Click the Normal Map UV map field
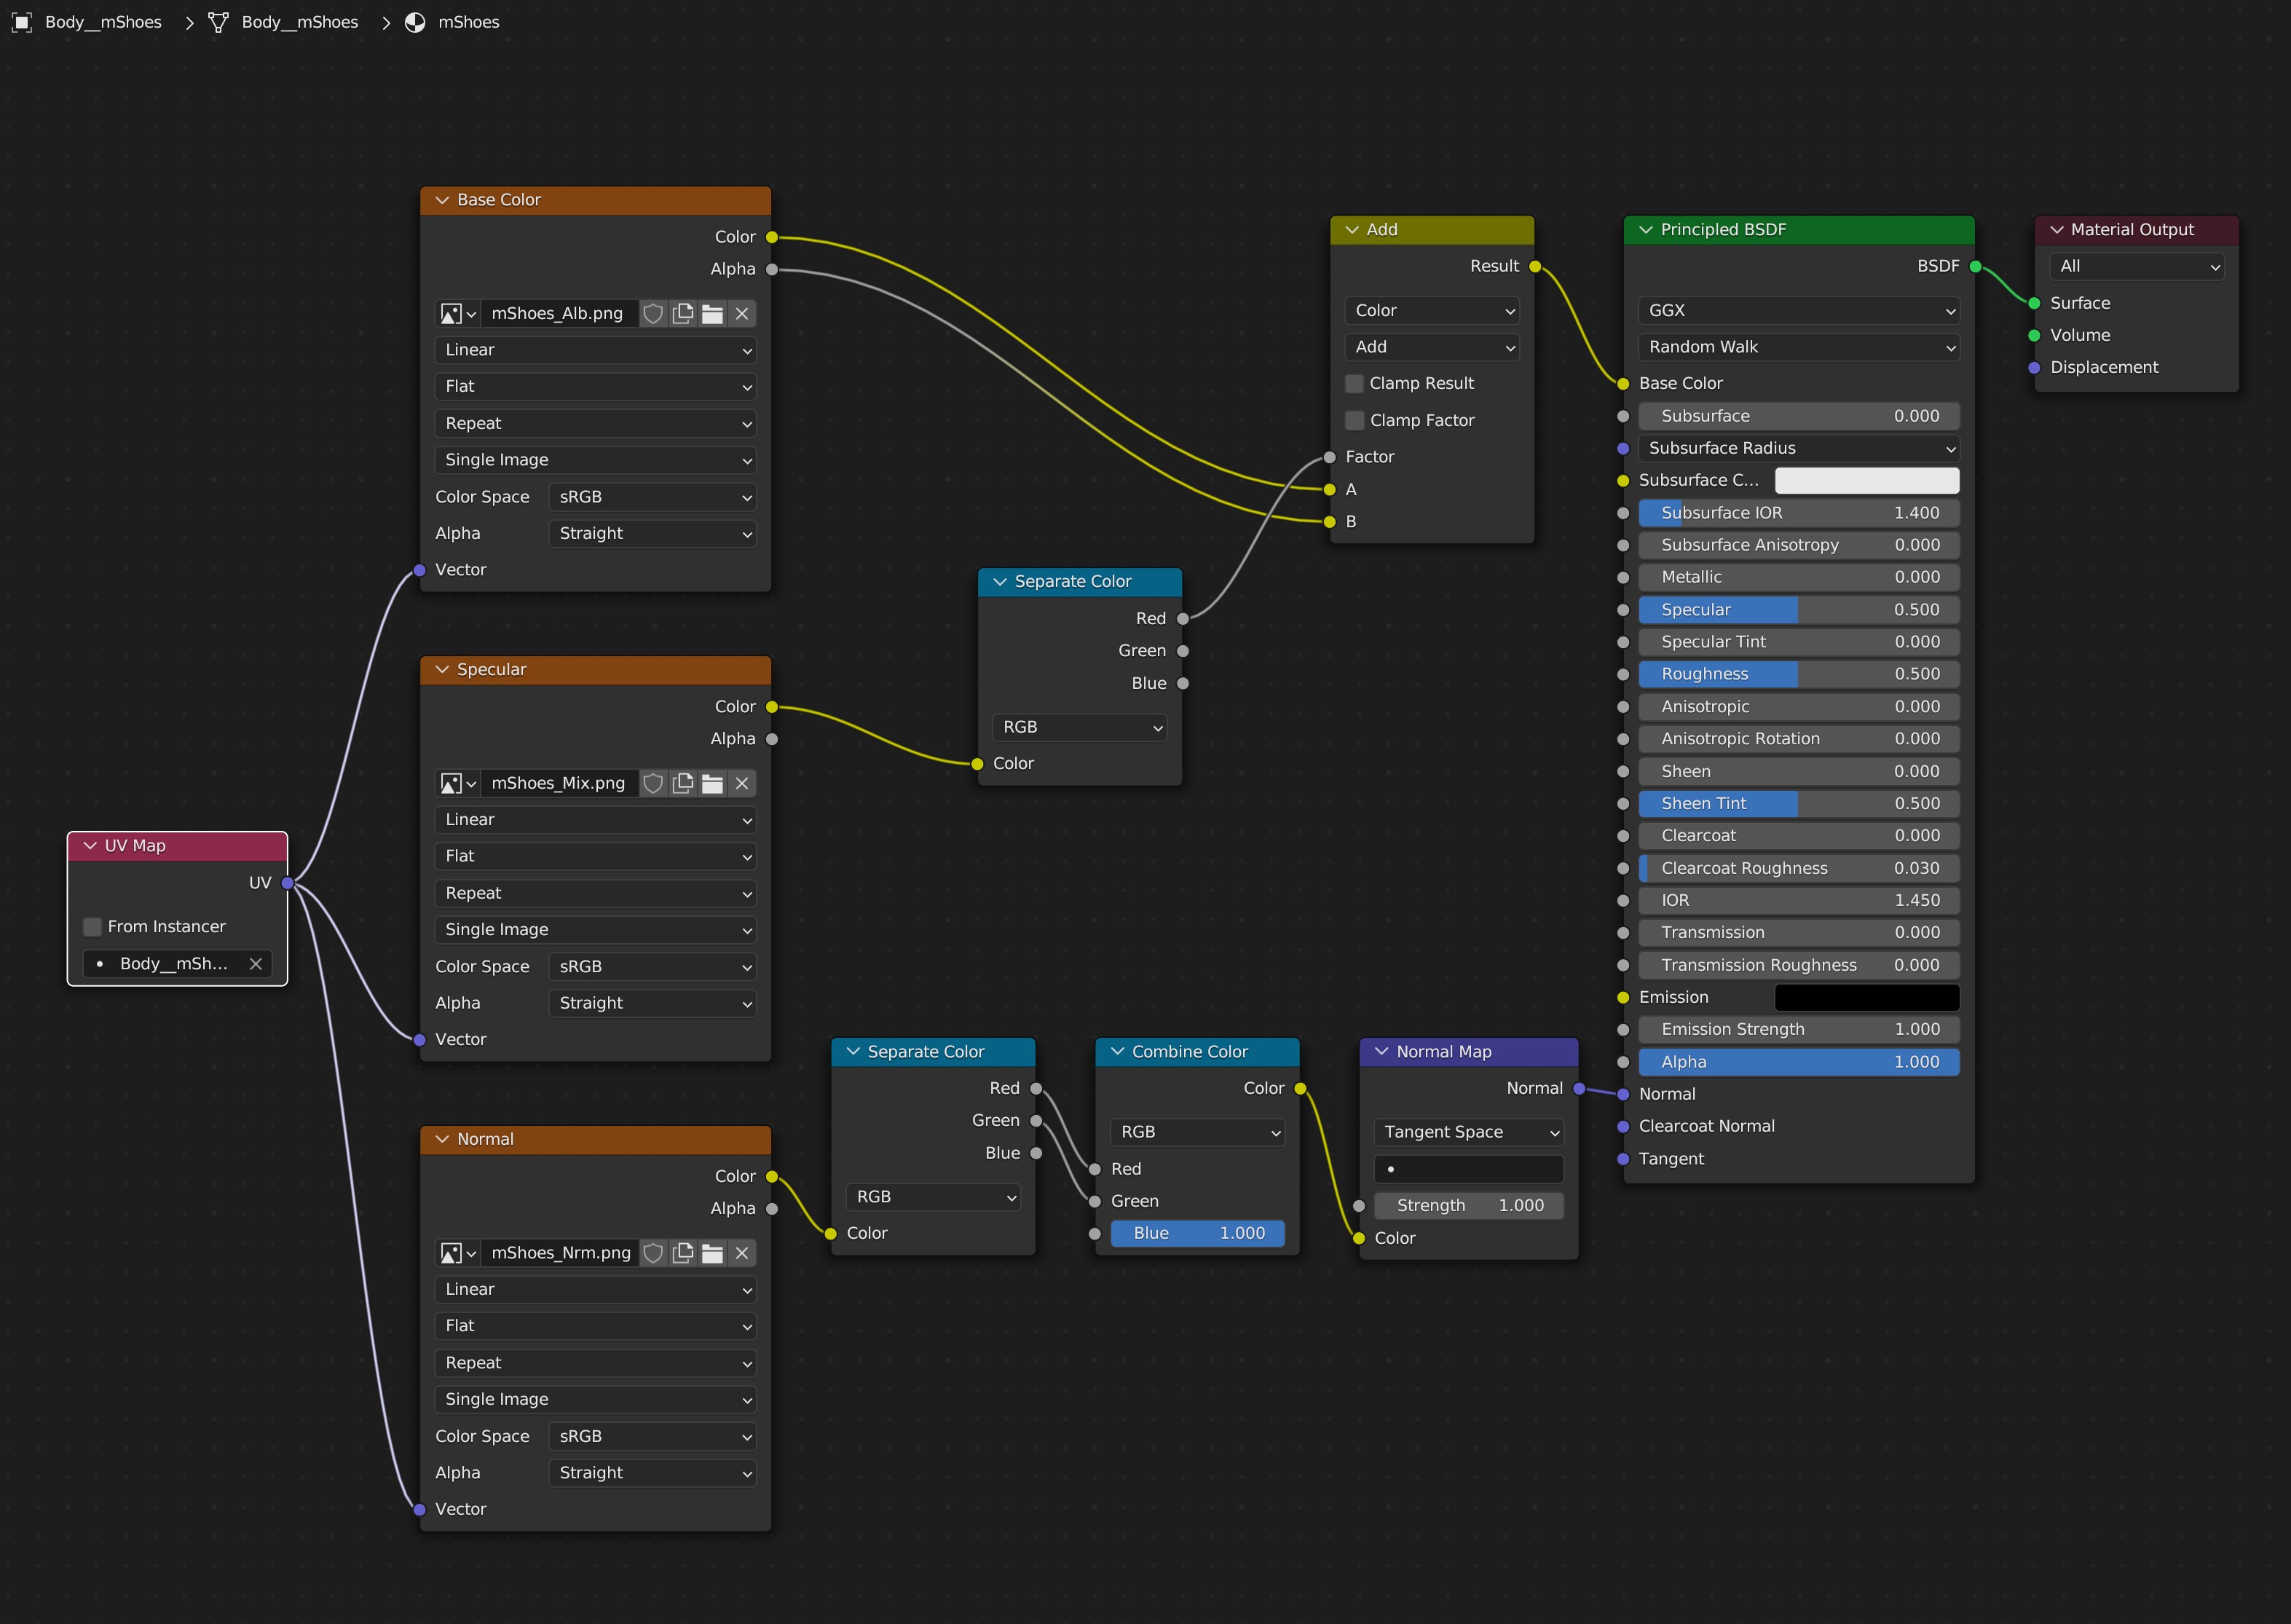The width and height of the screenshot is (2291, 1624). point(1469,1169)
